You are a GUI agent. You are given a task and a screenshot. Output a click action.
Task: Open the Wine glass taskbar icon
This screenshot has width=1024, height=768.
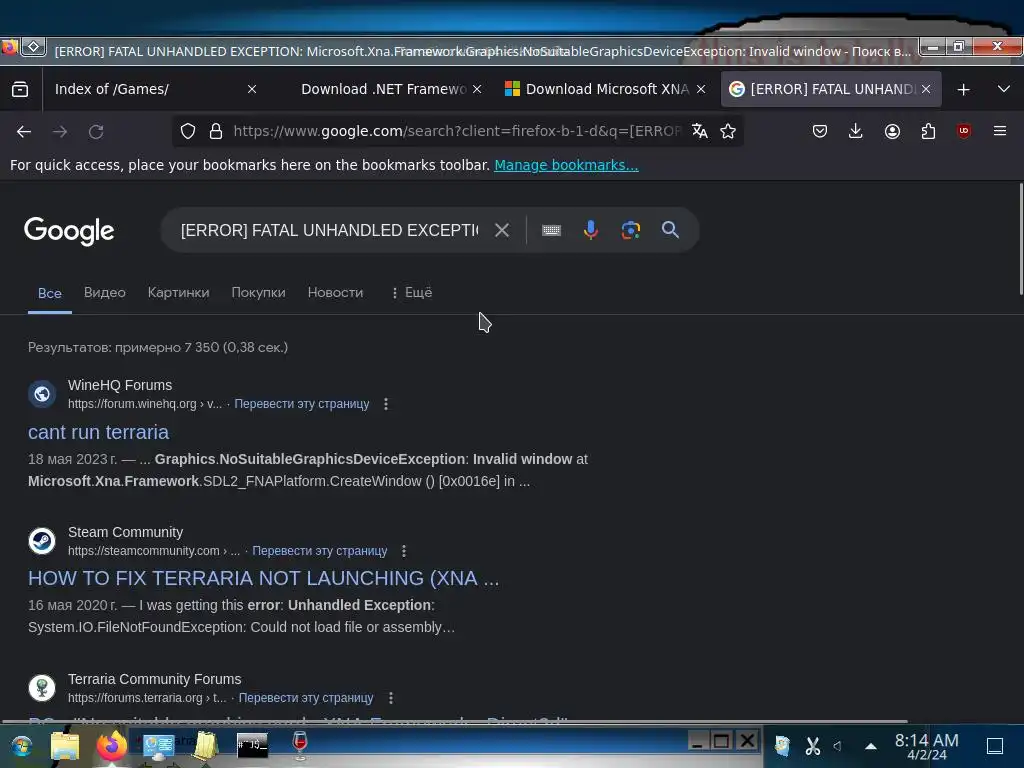[x=300, y=745]
